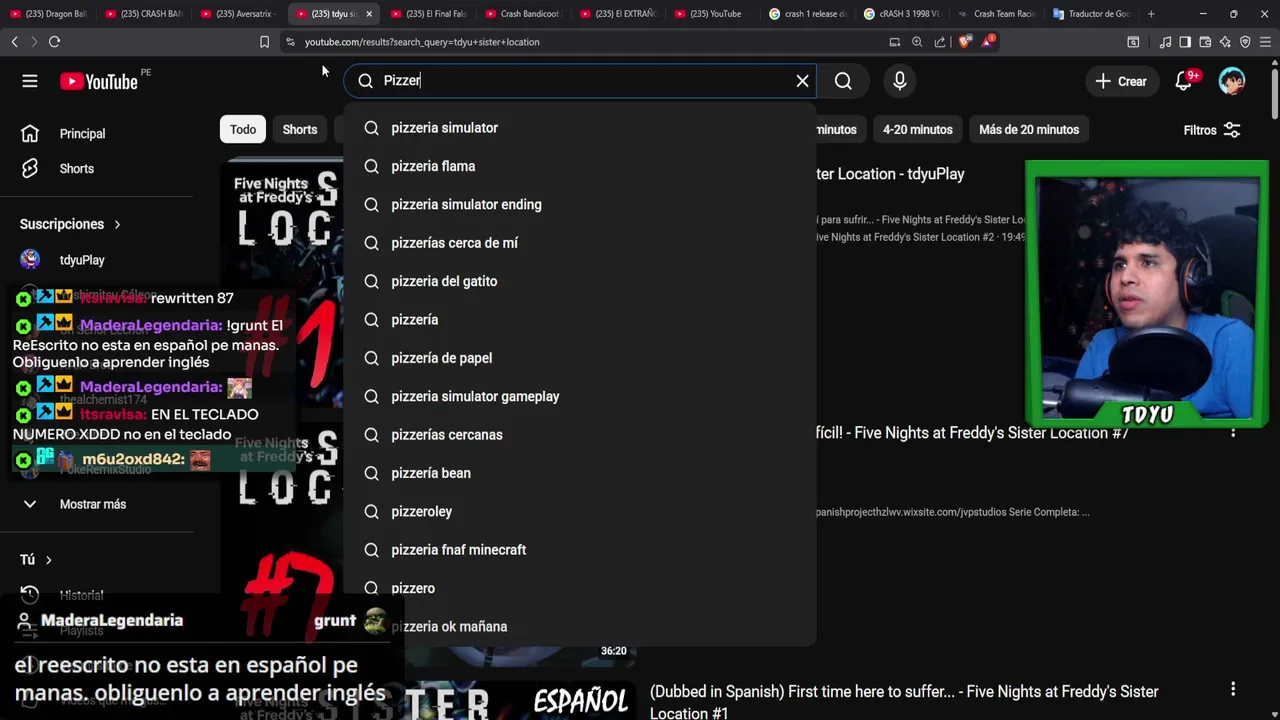Image resolution: width=1280 pixels, height=720 pixels.
Task: Bookmark the page with bookmark icon
Action: [x=264, y=42]
